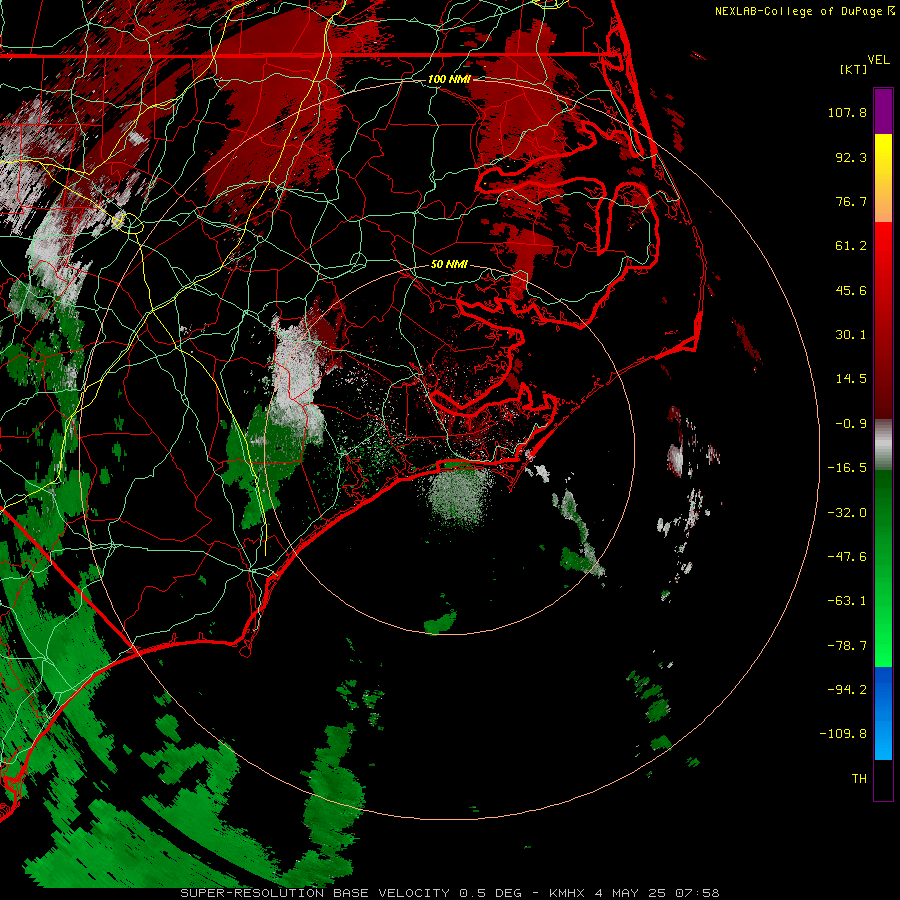Click the 92.3 value on velocity scale

coord(851,157)
